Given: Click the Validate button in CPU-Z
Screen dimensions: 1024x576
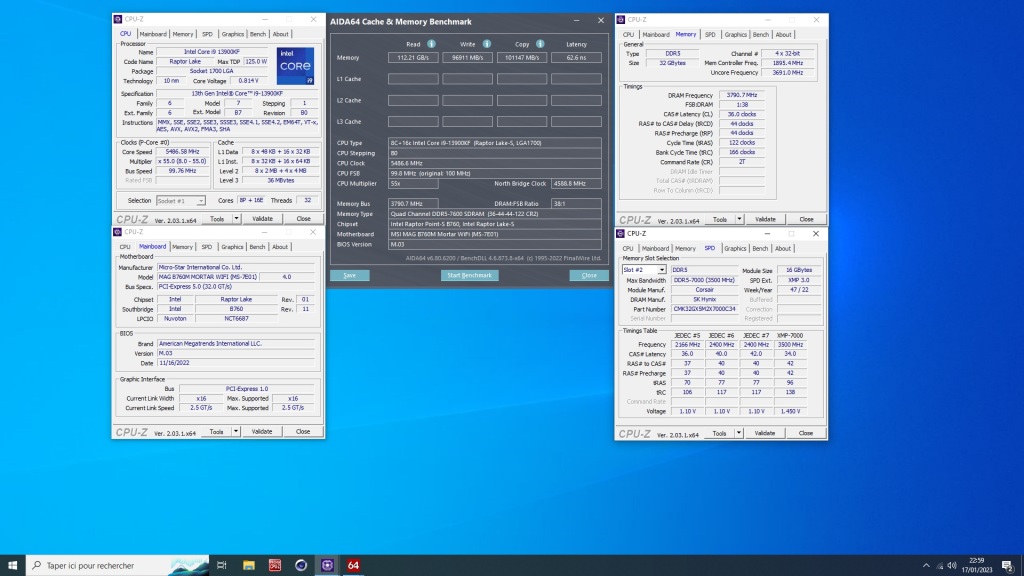Looking at the screenshot, I should pyautogui.click(x=263, y=218).
